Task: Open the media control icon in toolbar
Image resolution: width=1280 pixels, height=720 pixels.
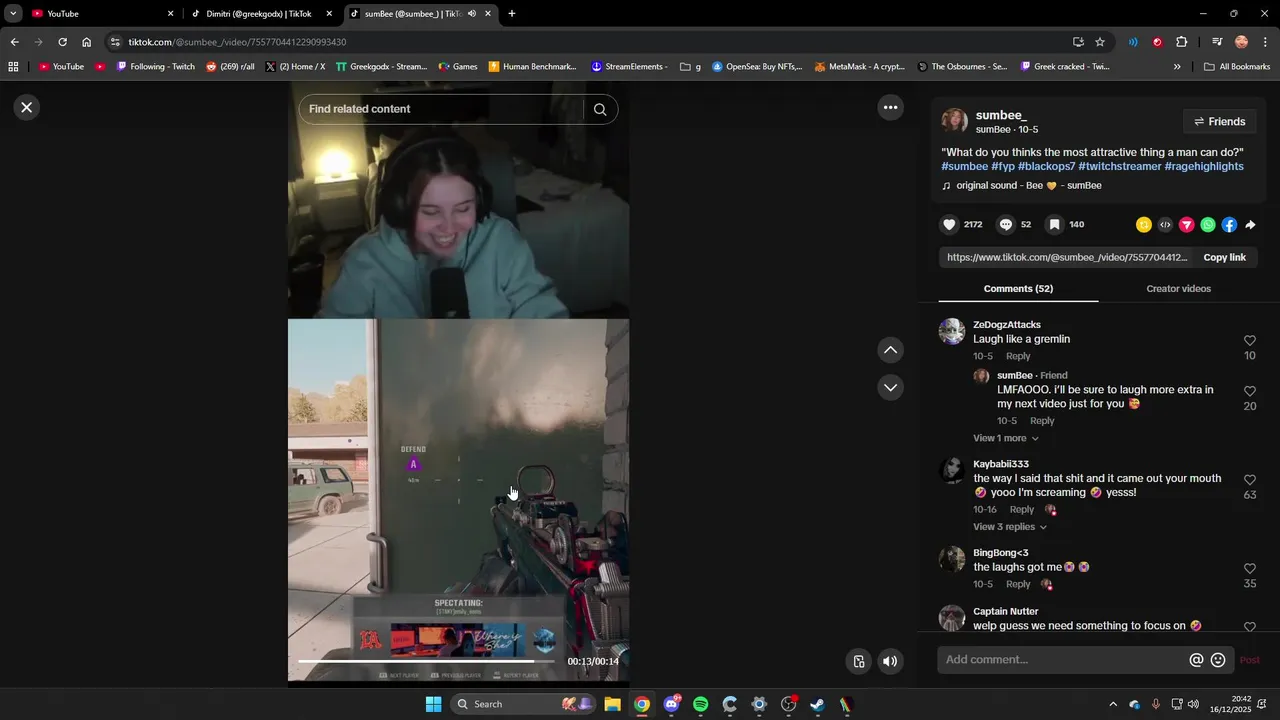Action: click(x=1217, y=42)
